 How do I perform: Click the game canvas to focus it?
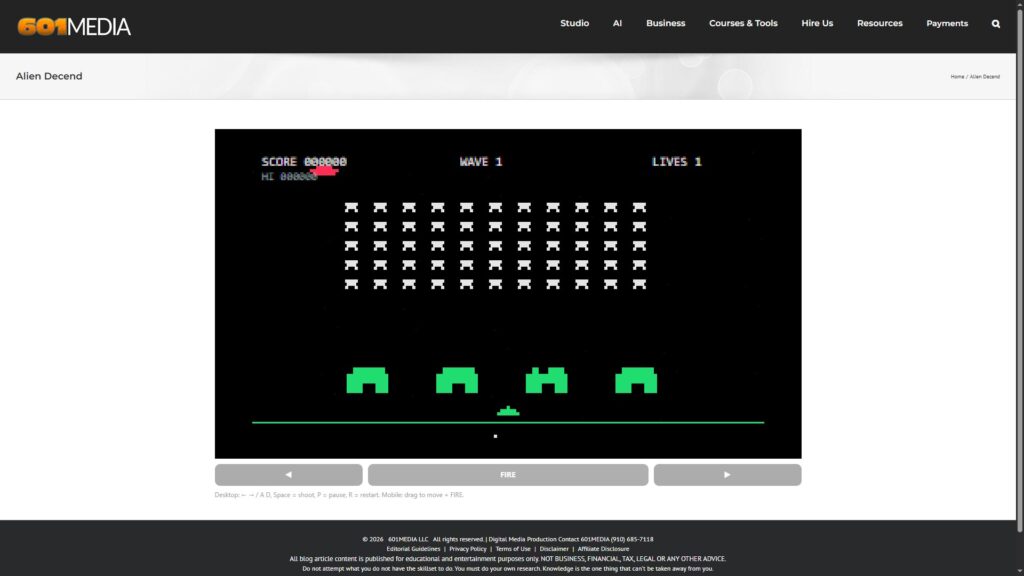[x=508, y=290]
